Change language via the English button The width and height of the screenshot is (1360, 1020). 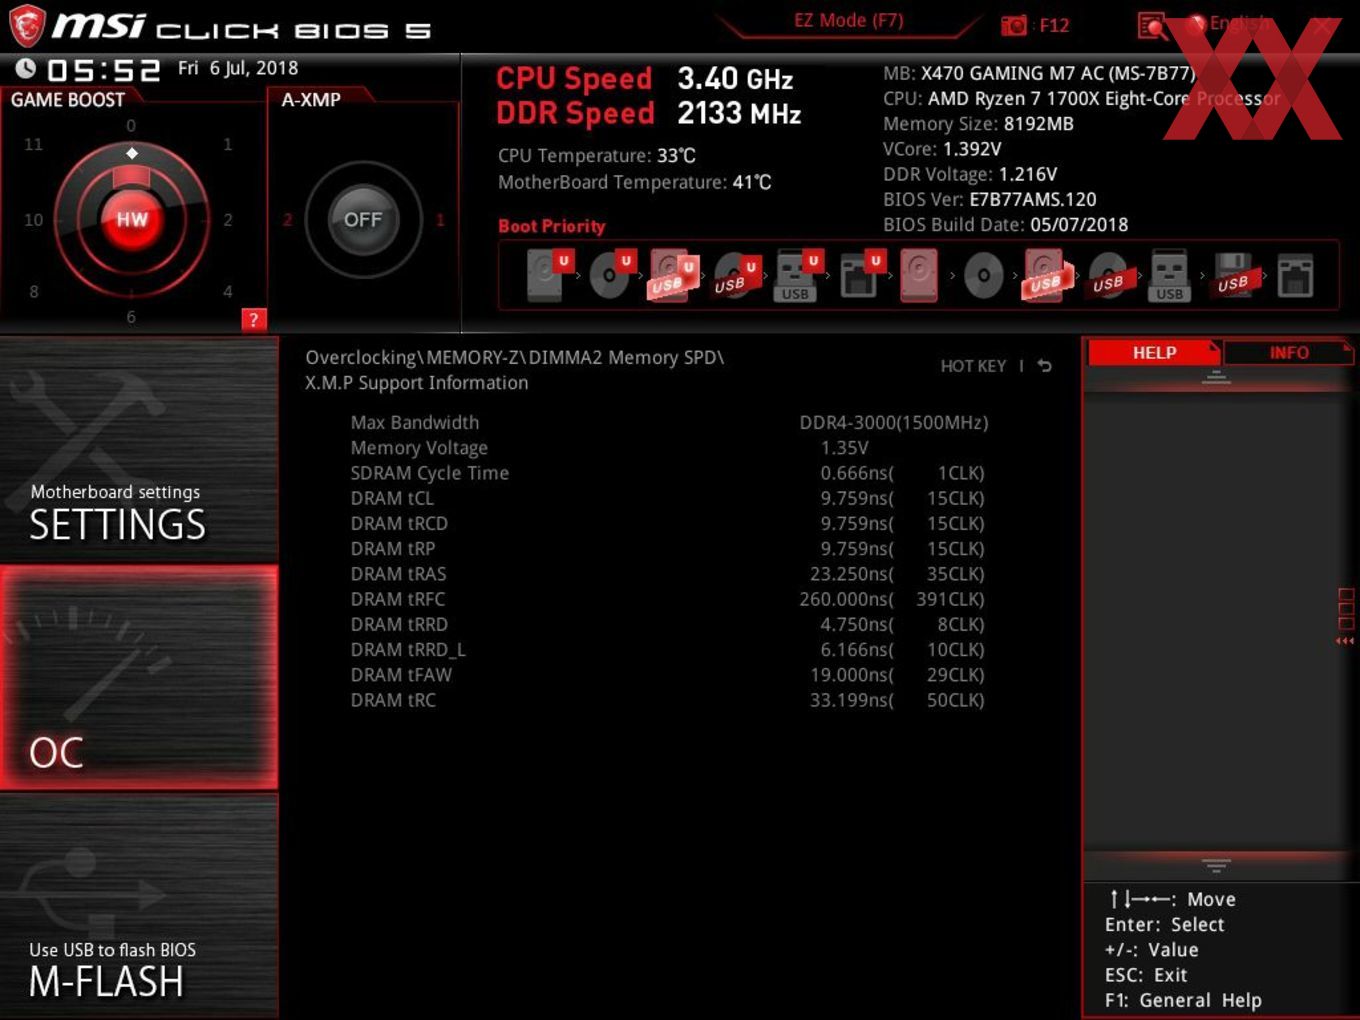(x=1228, y=24)
